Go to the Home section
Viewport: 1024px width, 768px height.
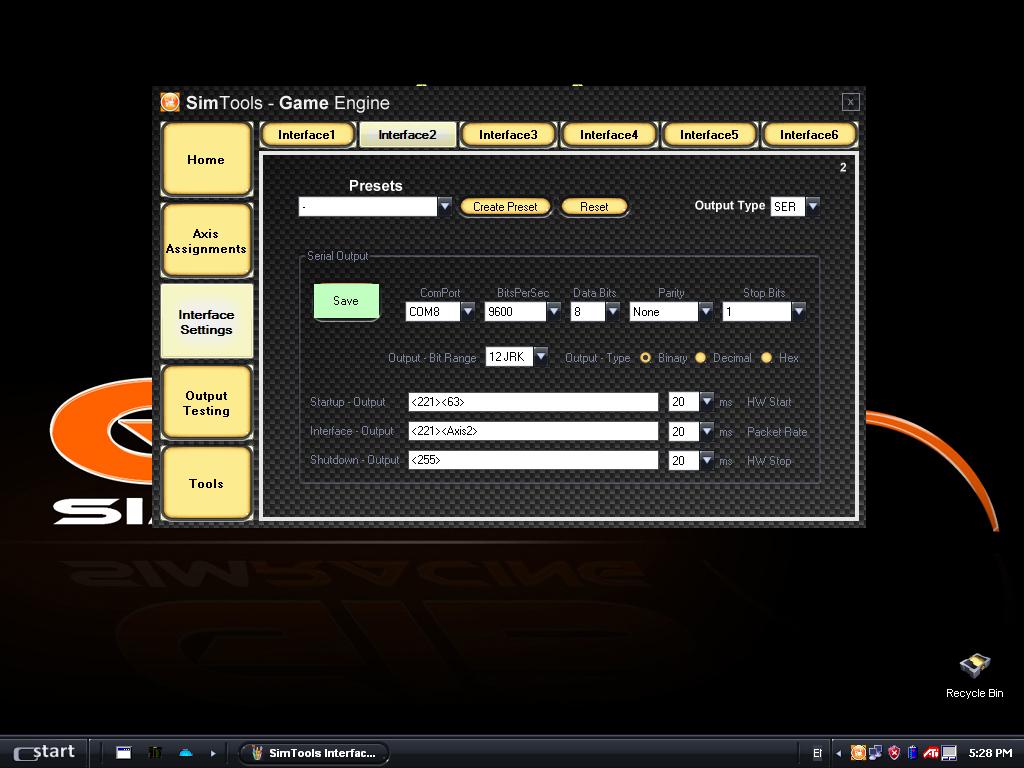point(206,159)
